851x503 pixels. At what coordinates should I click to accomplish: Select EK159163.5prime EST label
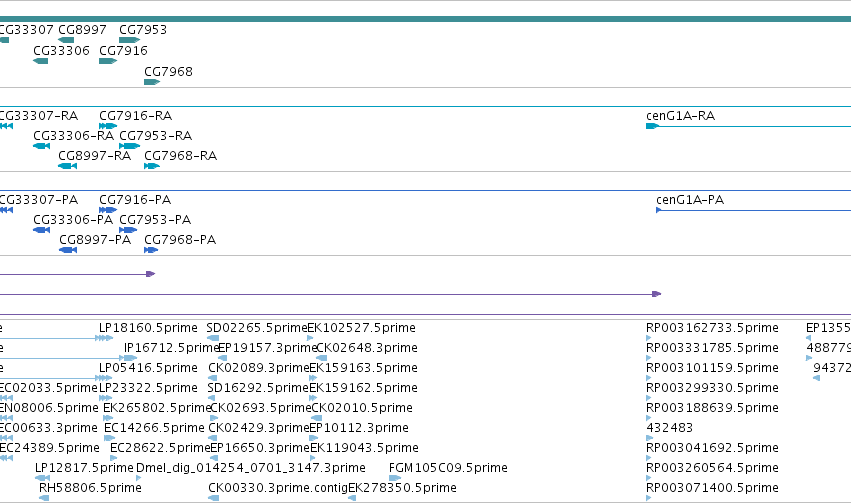(363, 368)
